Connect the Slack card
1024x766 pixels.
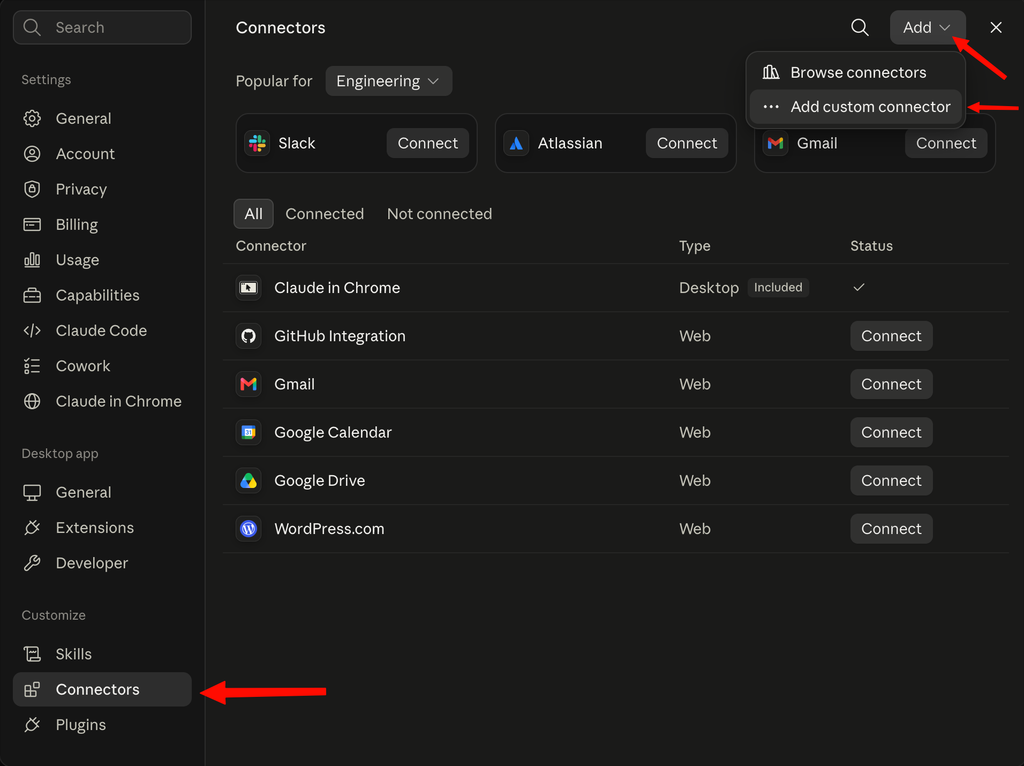(x=428, y=143)
